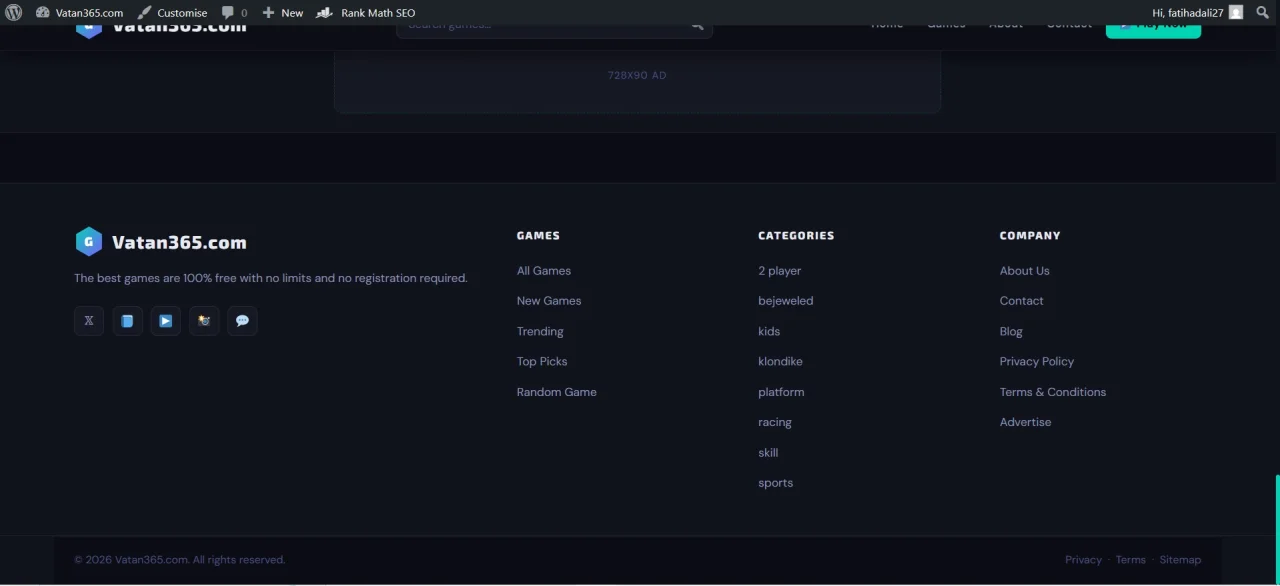The image size is (1280, 586).
Task: Click the admin bar search magnifier
Action: [x=1262, y=12]
